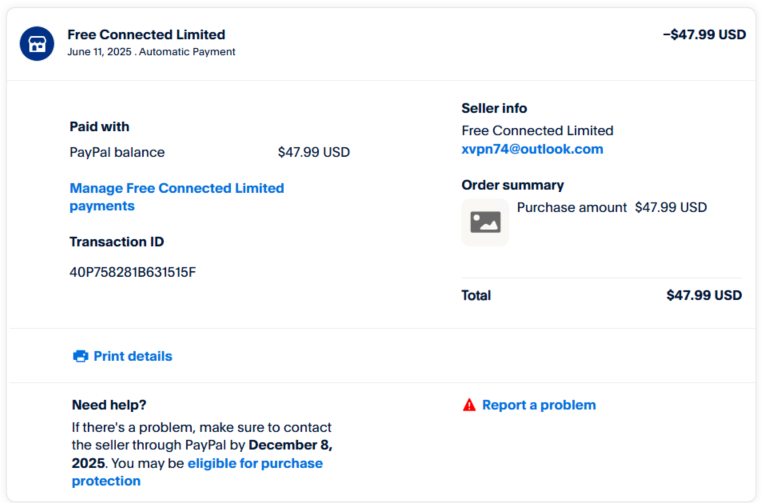Viewport: 761px width, 503px height.
Task: Click the June 11, 2025 Automatic Payment text
Action: coord(151,52)
